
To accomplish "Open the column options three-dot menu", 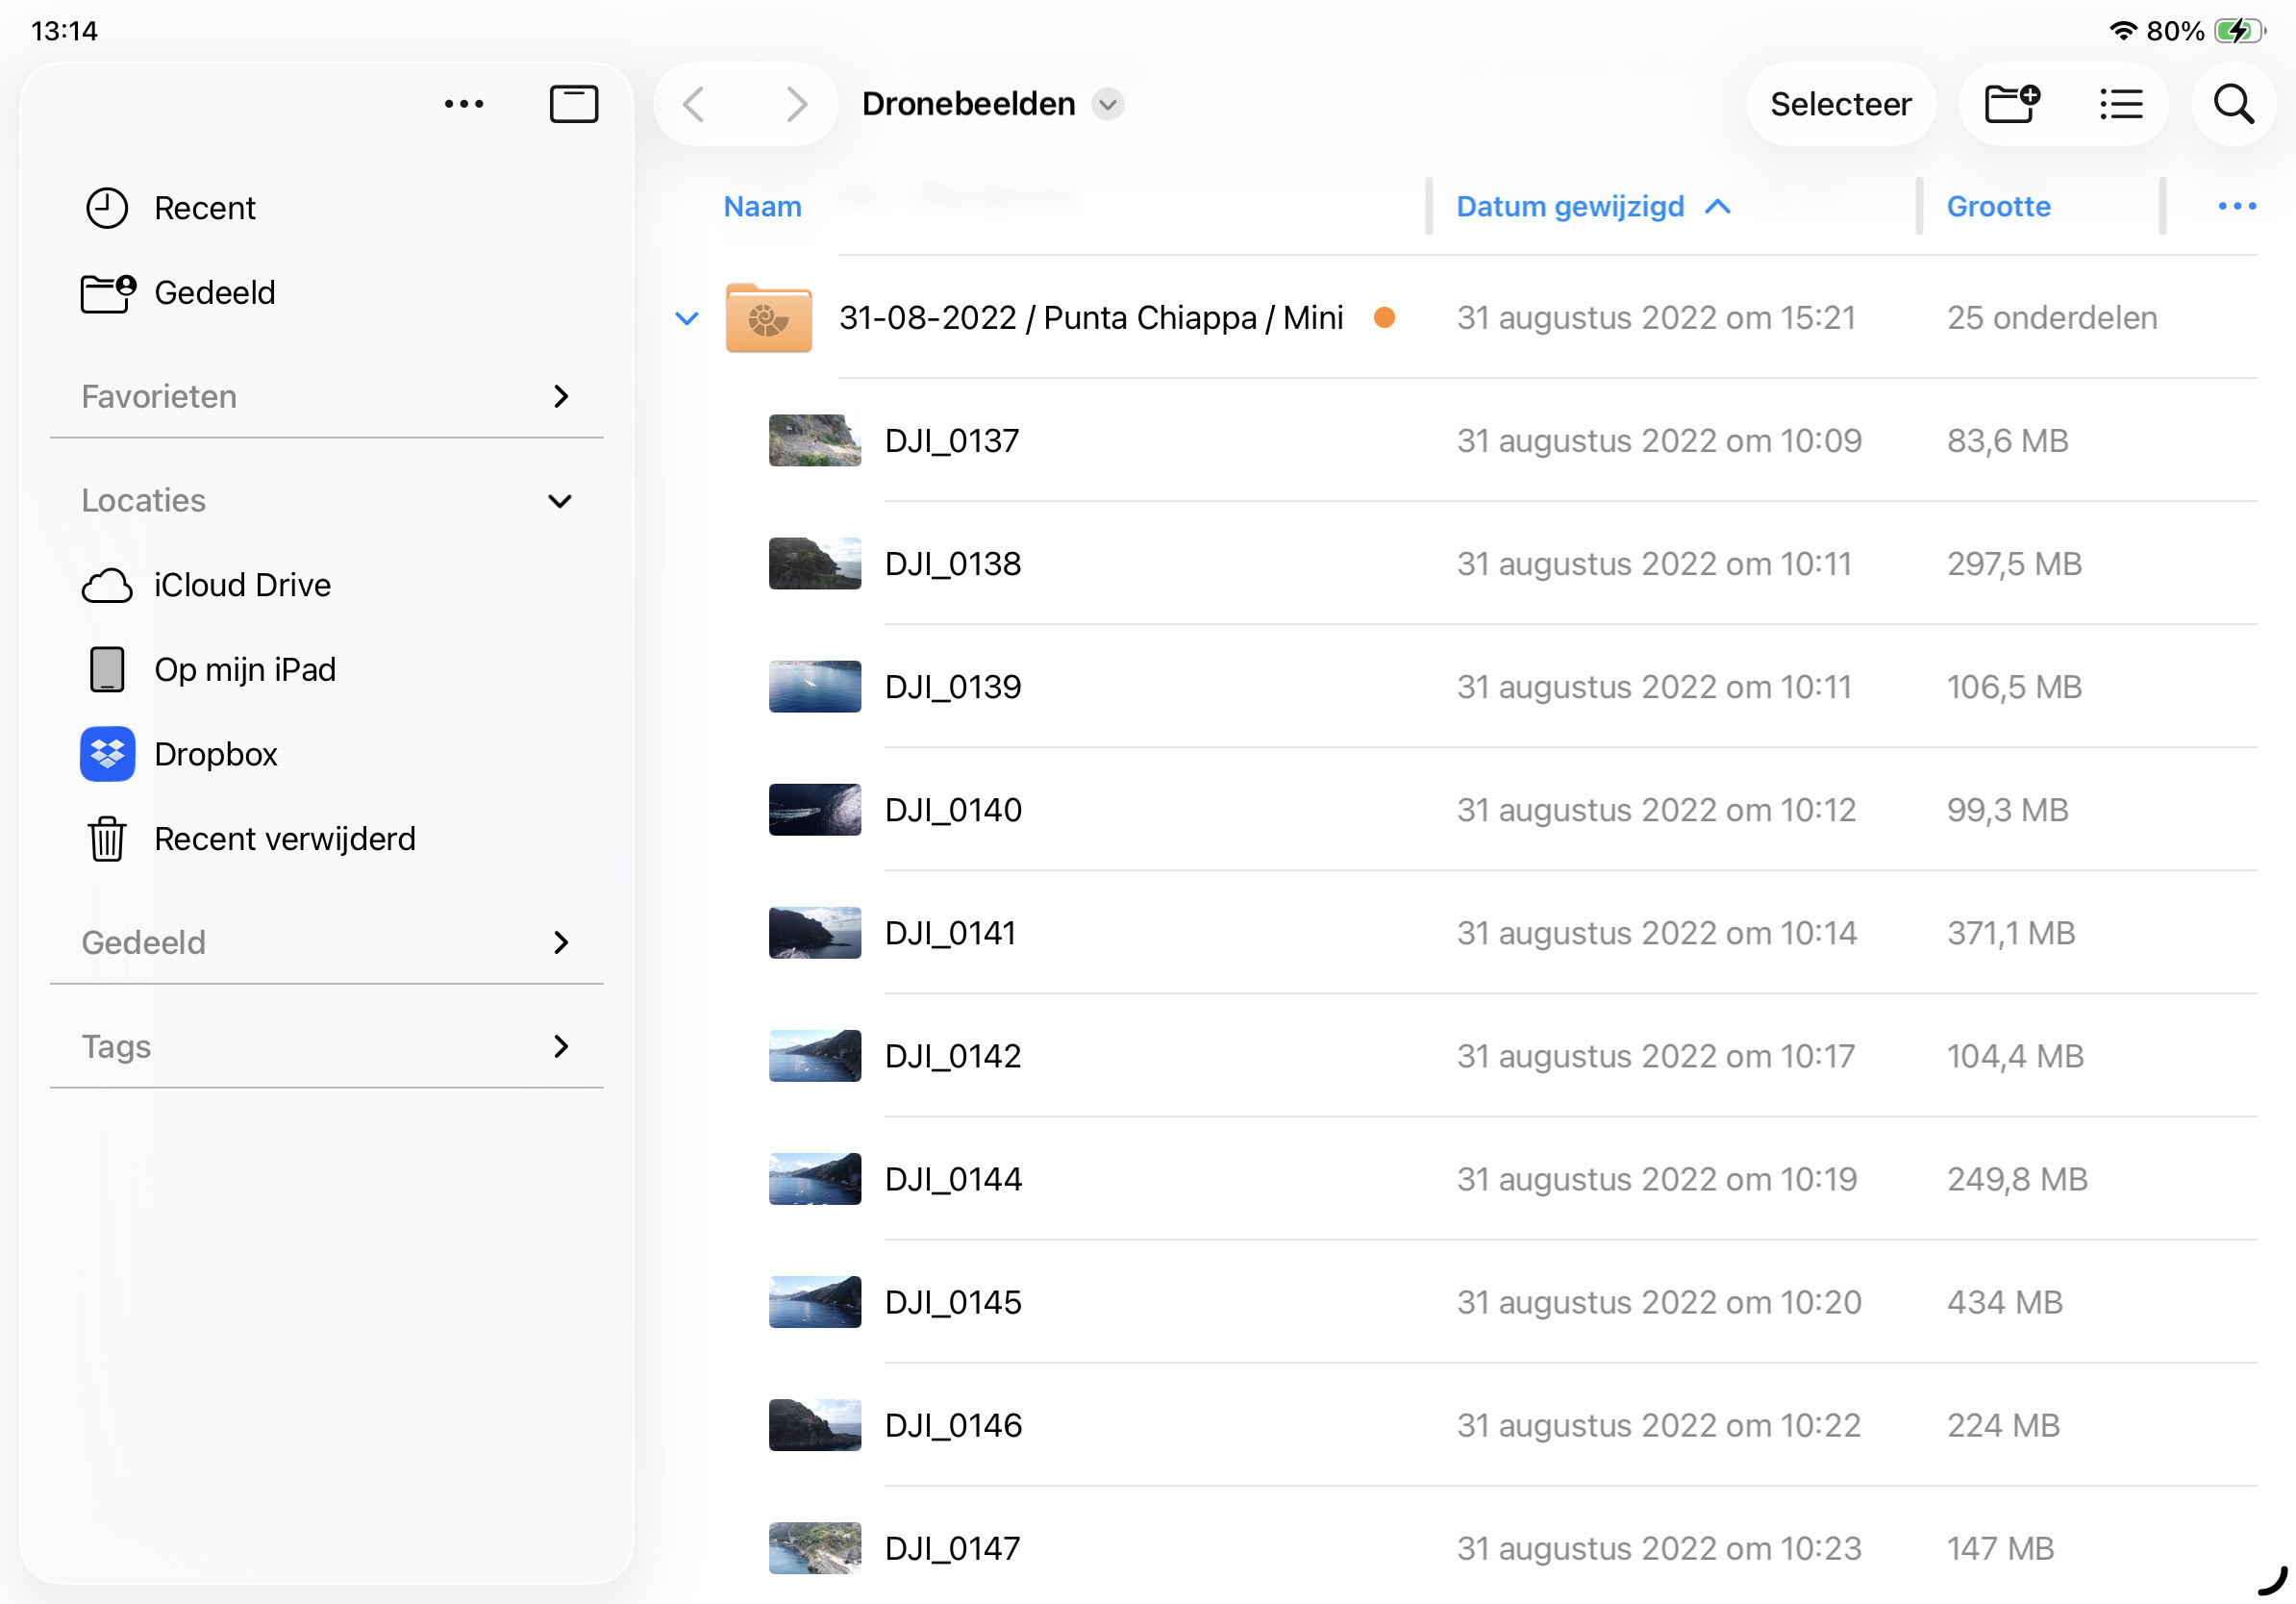I will [2236, 206].
